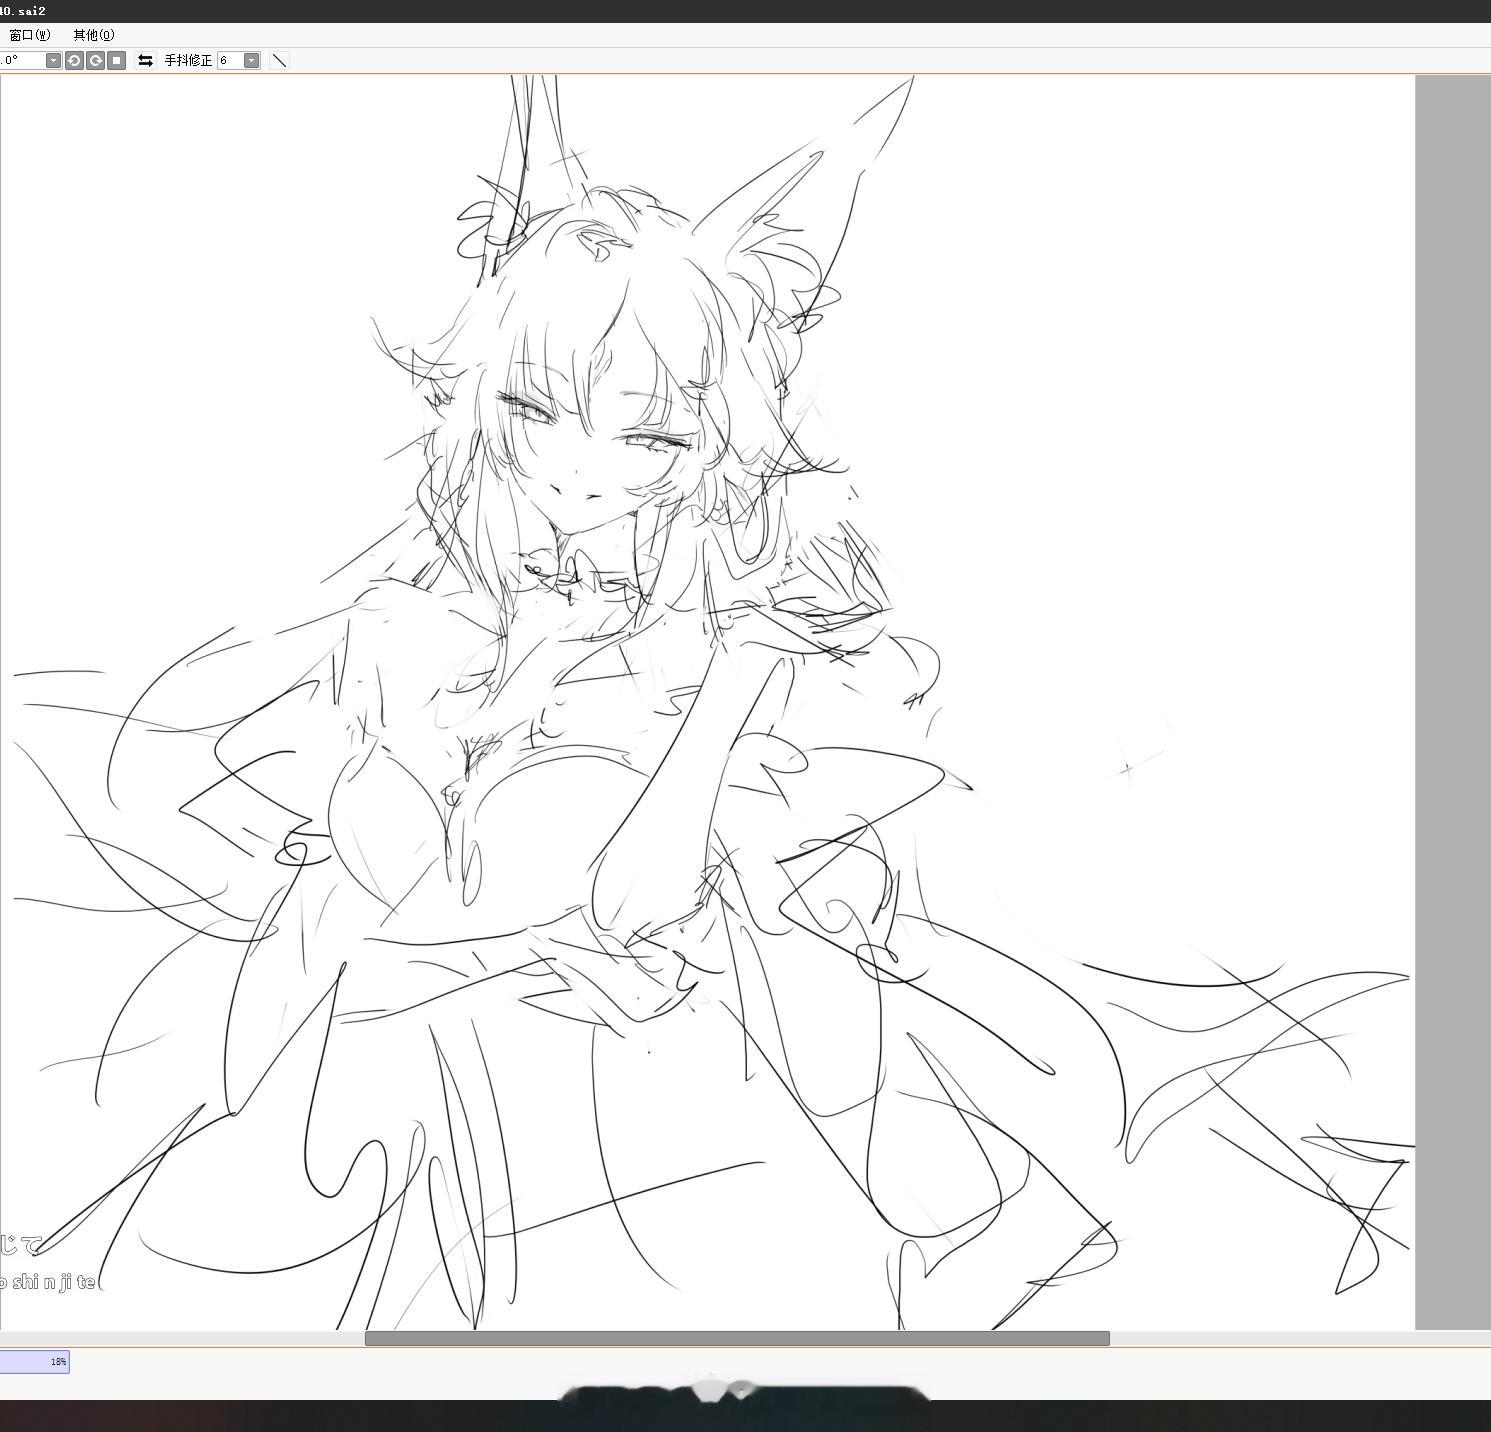The width and height of the screenshot is (1491, 1432).
Task: Toggle the straight line drawing mode
Action: (280, 61)
